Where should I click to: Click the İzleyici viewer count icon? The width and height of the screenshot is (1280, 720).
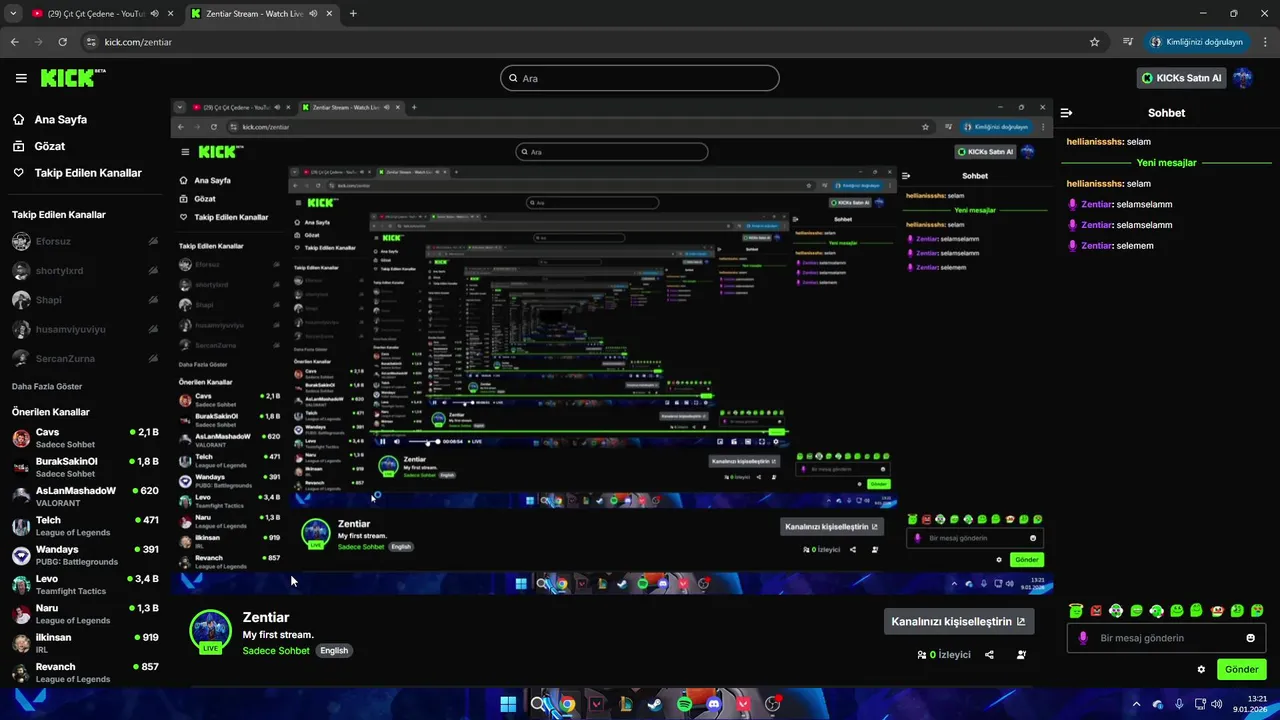tap(921, 655)
